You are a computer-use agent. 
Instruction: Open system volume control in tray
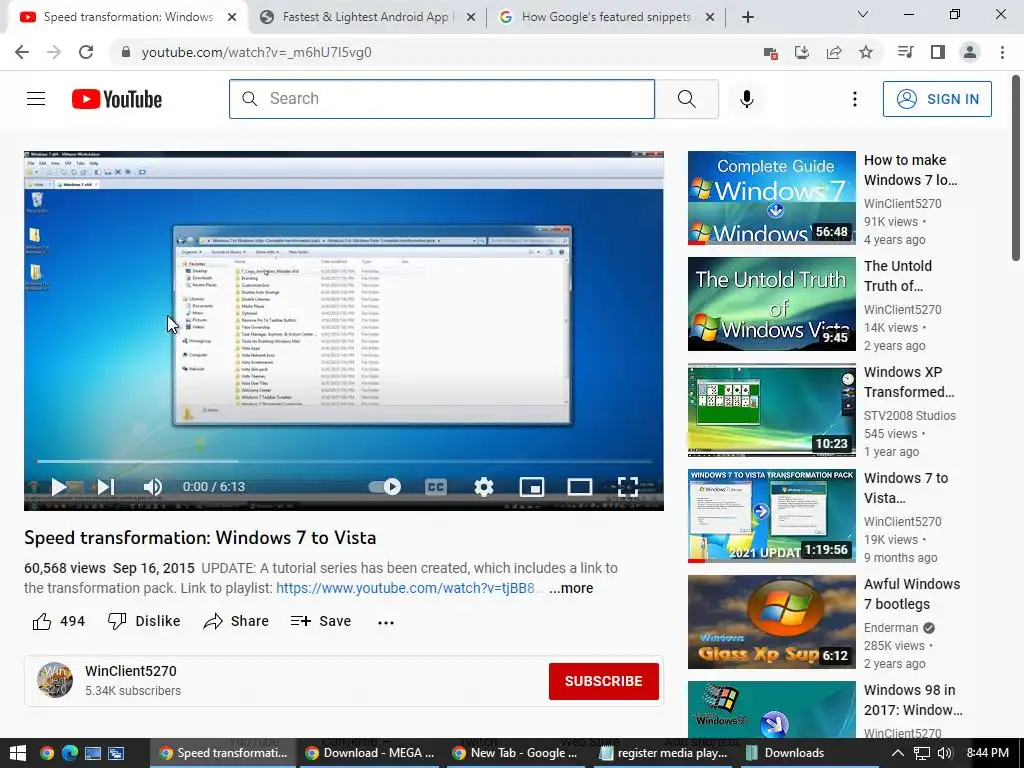[944, 753]
